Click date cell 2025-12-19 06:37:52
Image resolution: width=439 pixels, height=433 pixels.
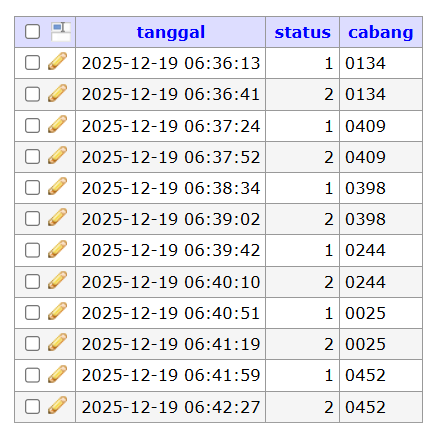171,157
